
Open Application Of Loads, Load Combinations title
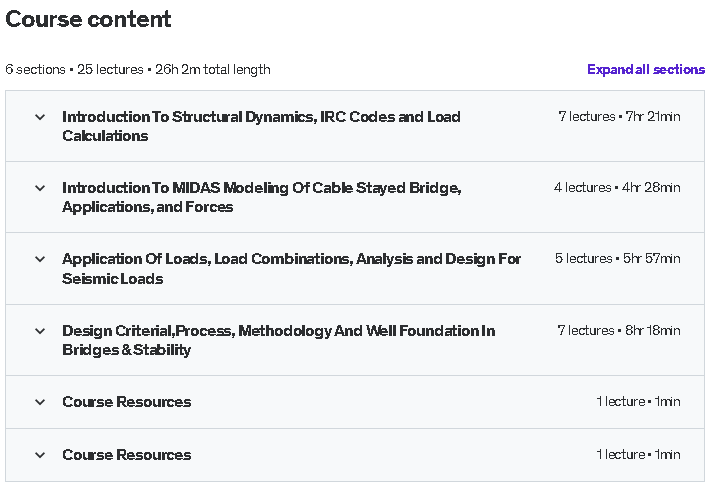[291, 268]
